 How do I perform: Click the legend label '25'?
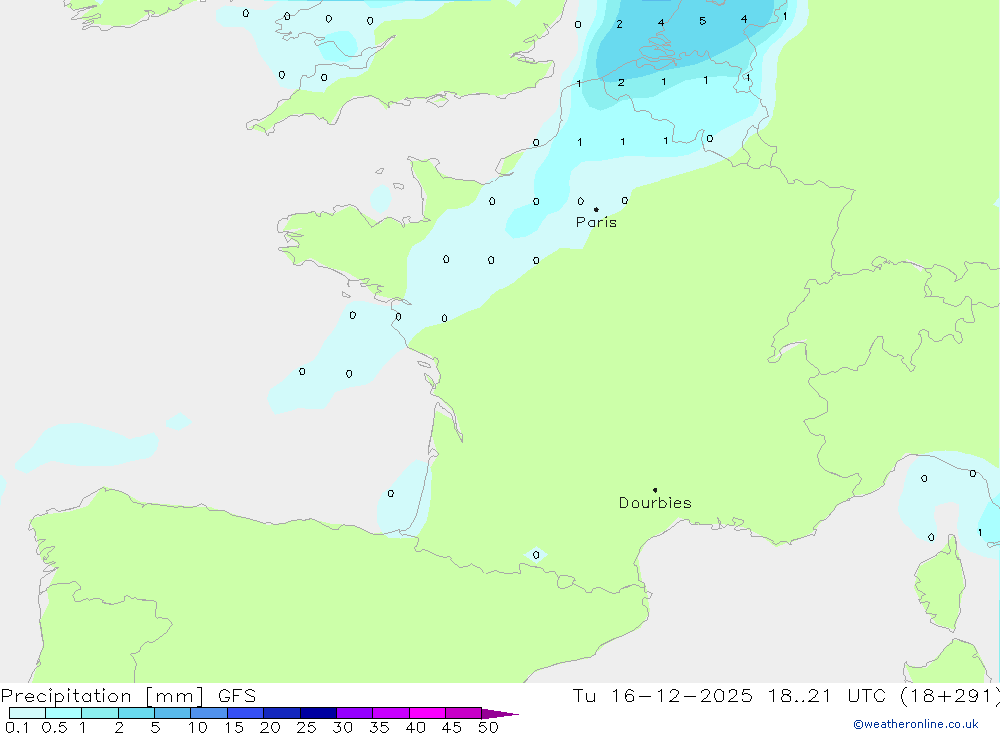point(306,727)
